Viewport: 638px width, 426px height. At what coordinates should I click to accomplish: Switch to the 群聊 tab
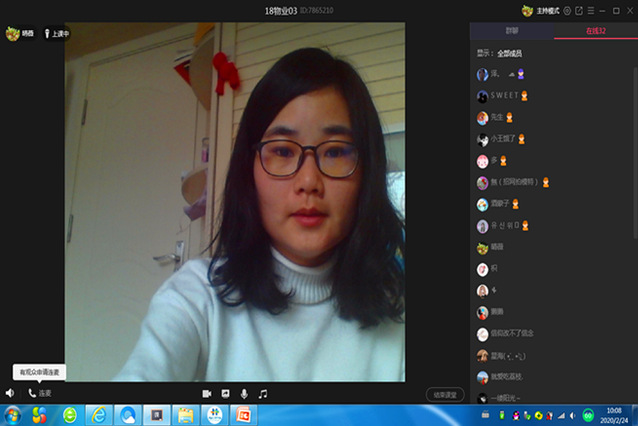[511, 32]
